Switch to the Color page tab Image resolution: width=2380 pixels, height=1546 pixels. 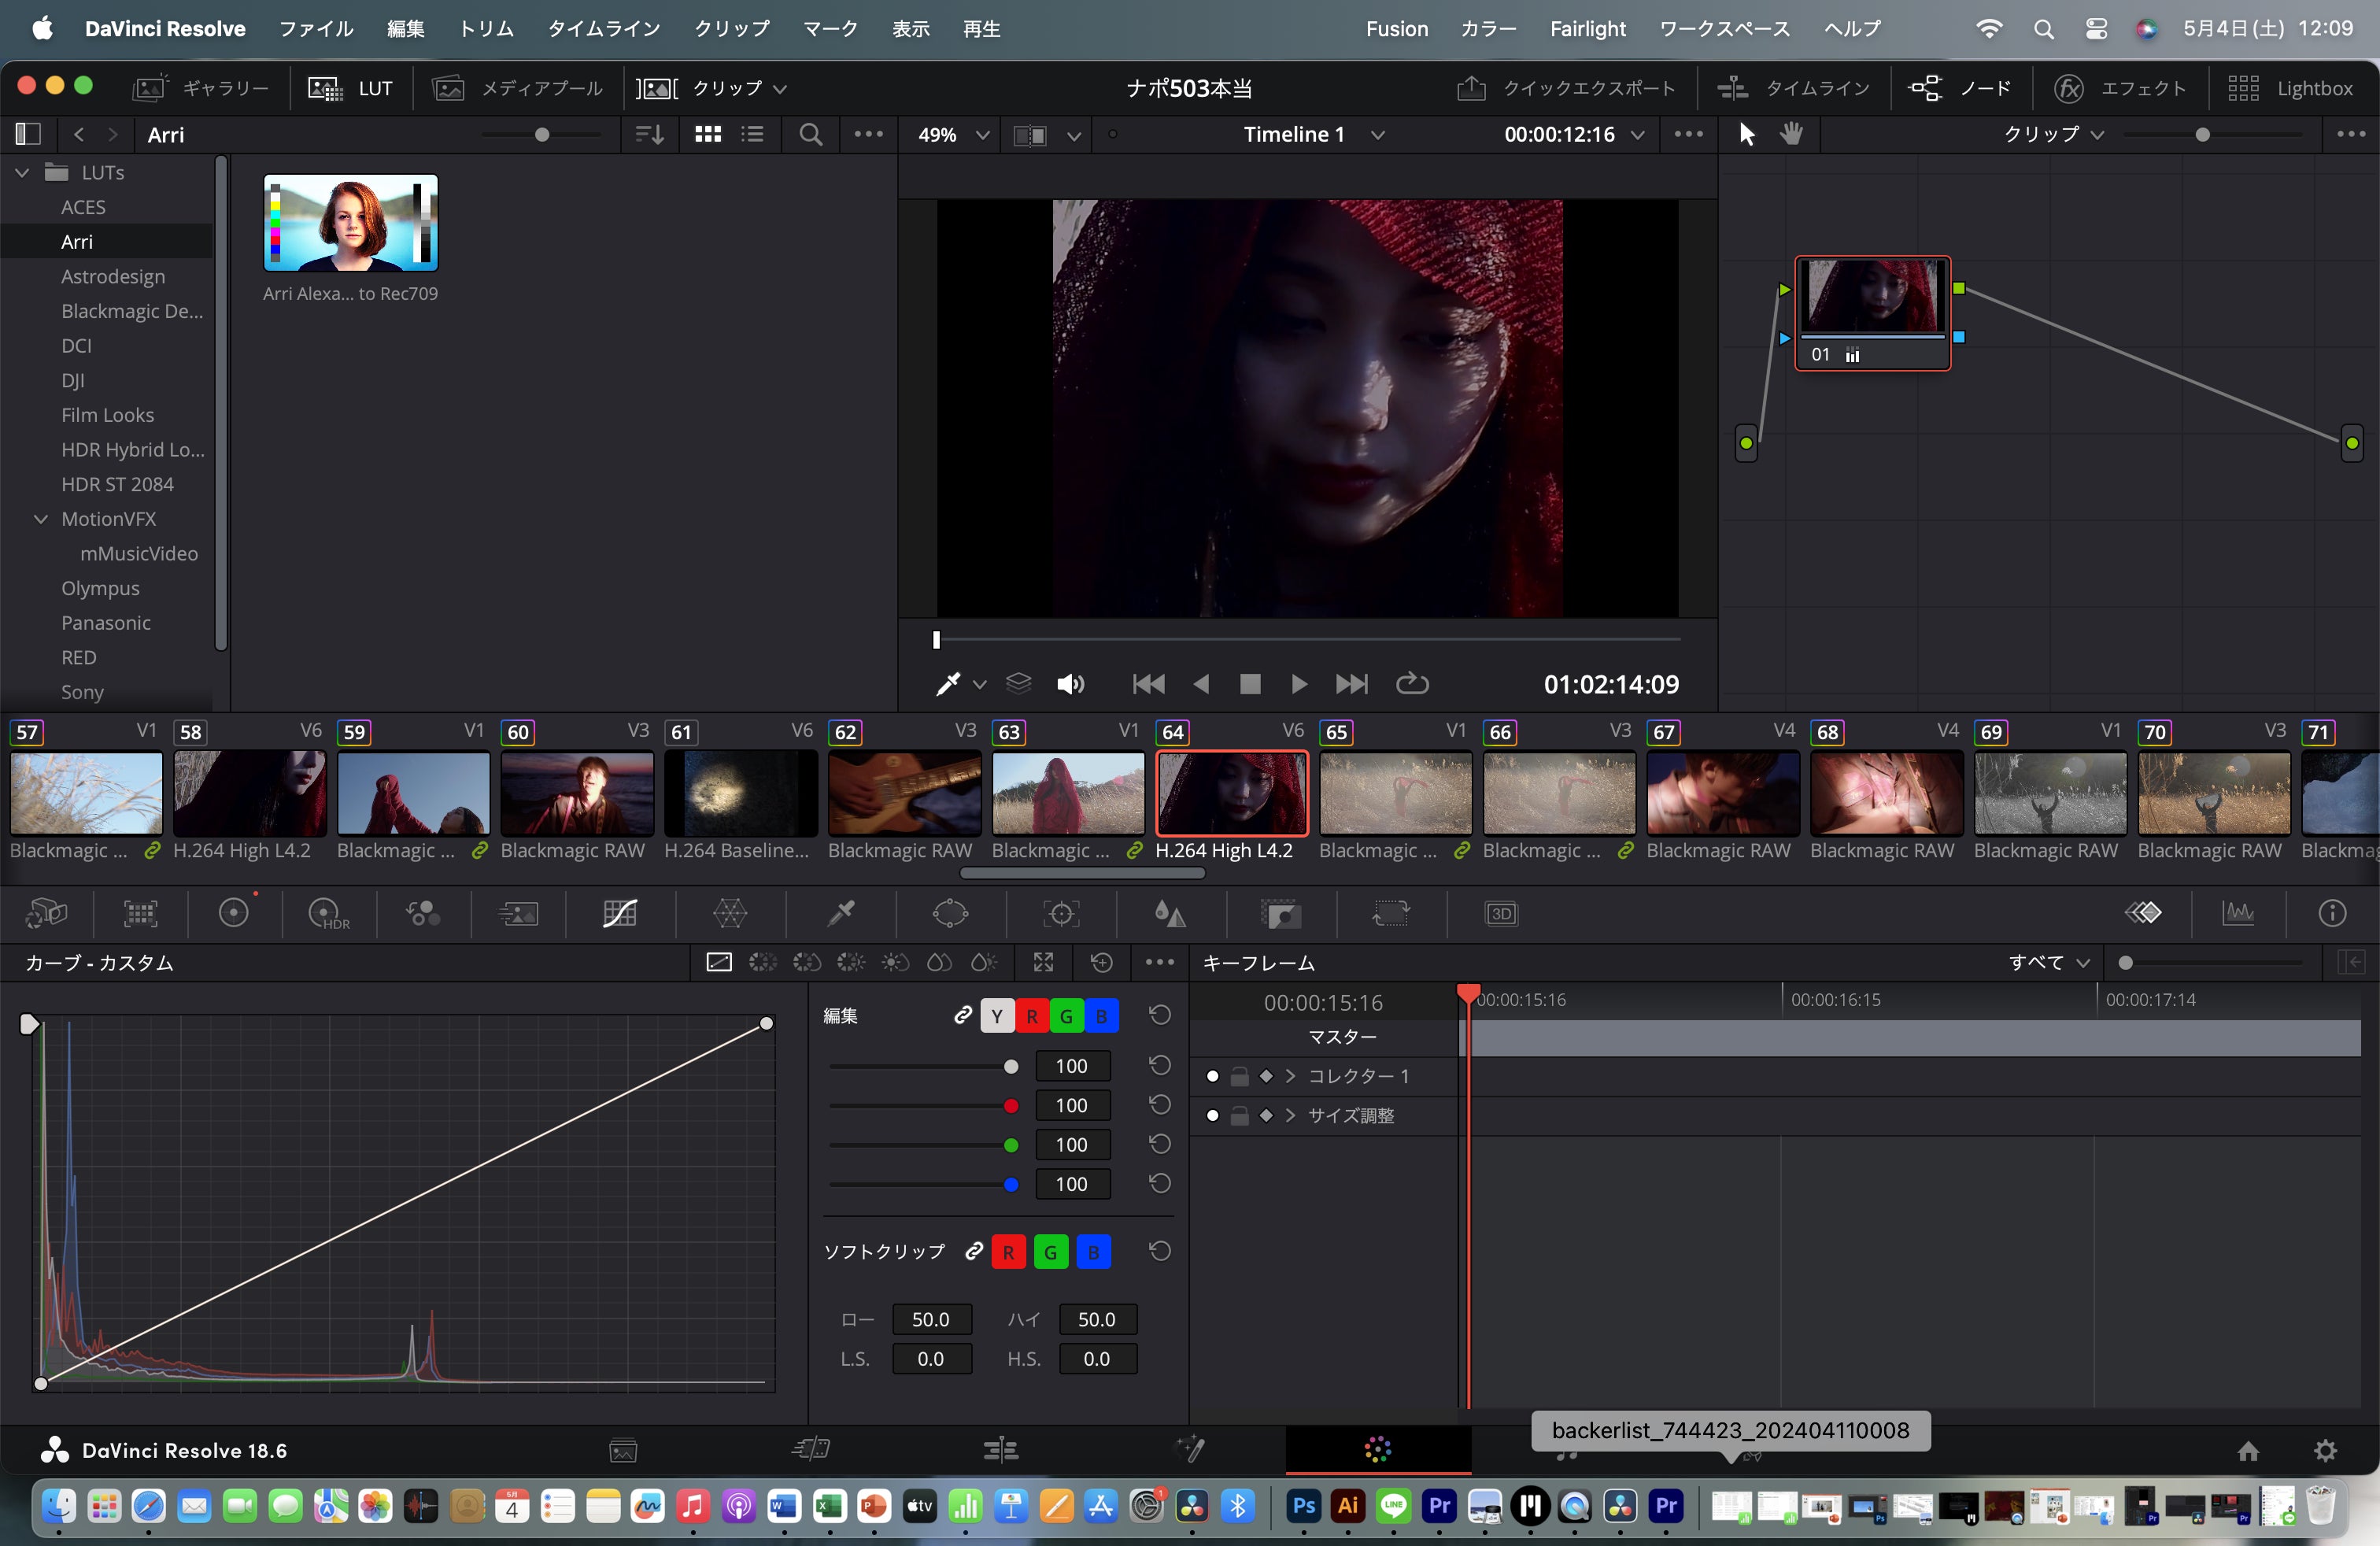point(1377,1450)
